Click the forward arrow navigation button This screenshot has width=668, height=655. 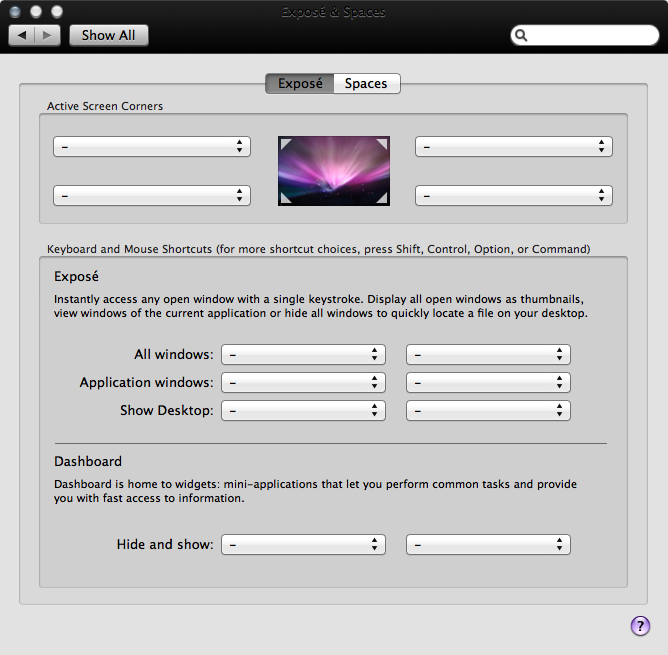click(x=47, y=35)
